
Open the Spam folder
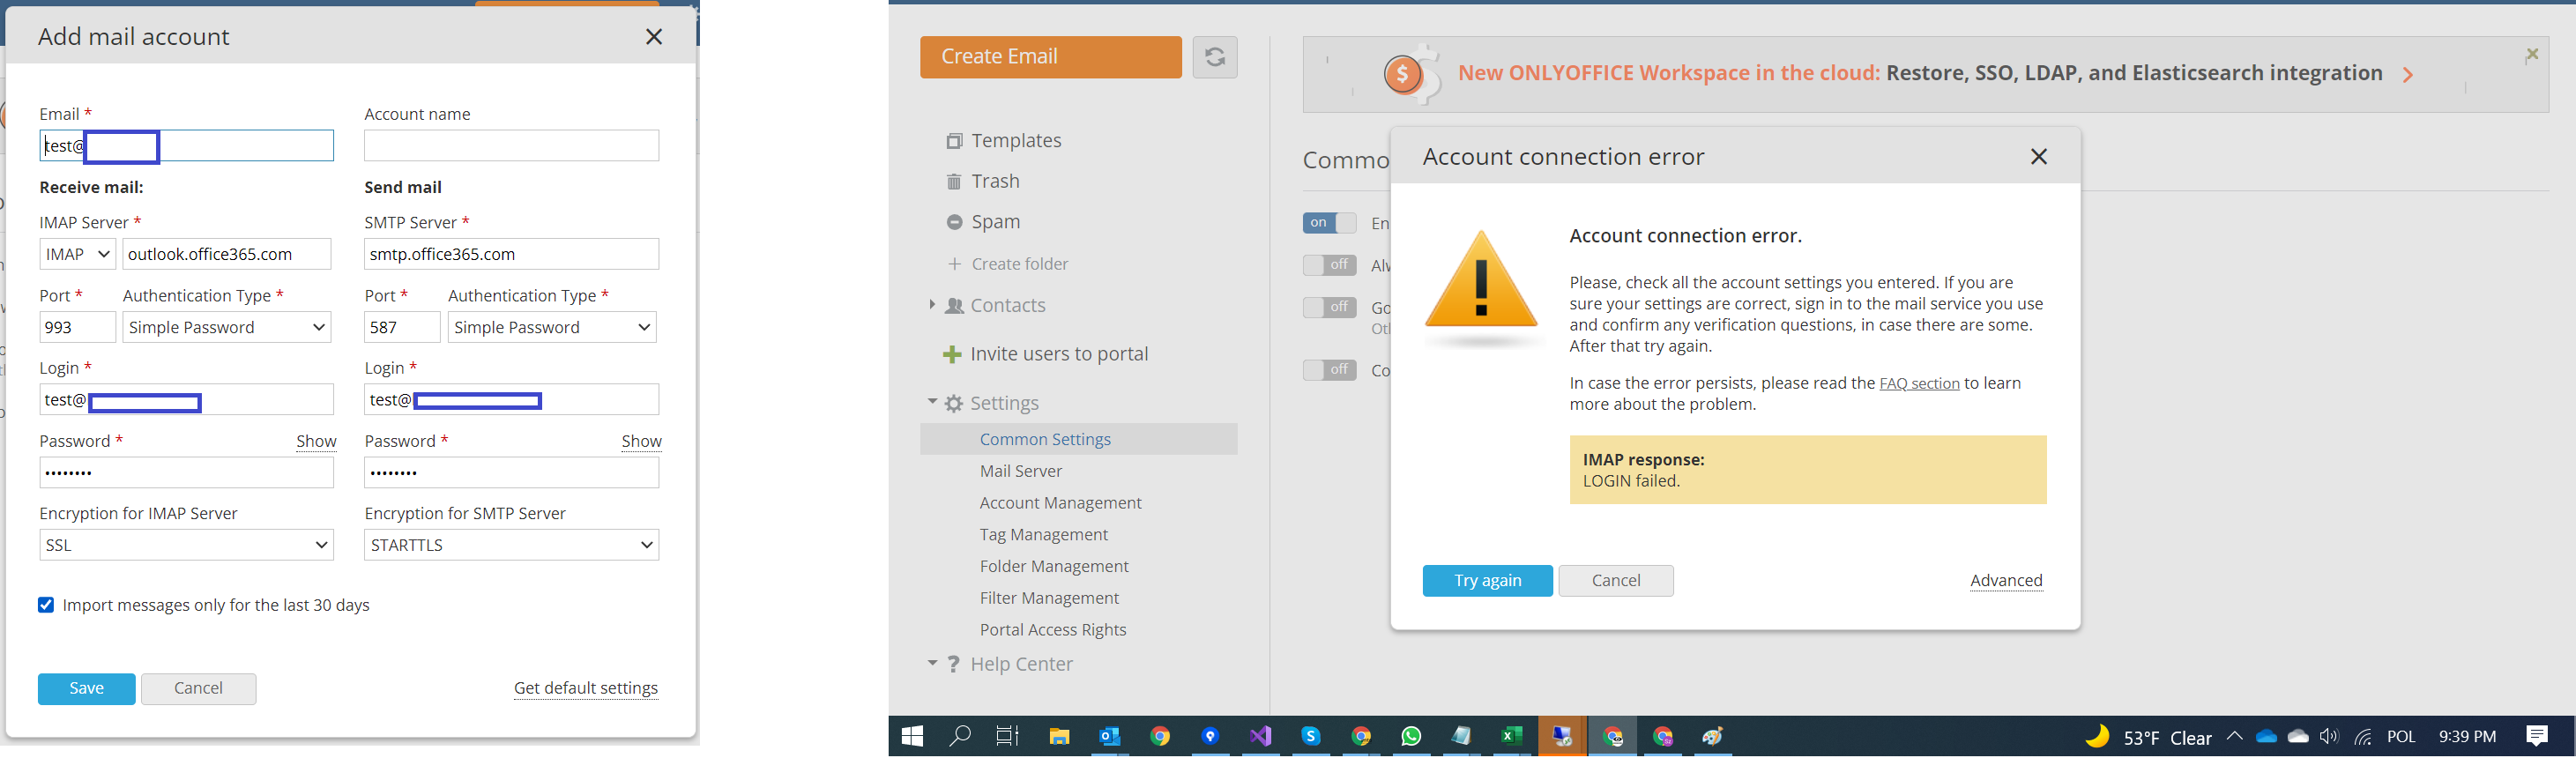pos(995,222)
